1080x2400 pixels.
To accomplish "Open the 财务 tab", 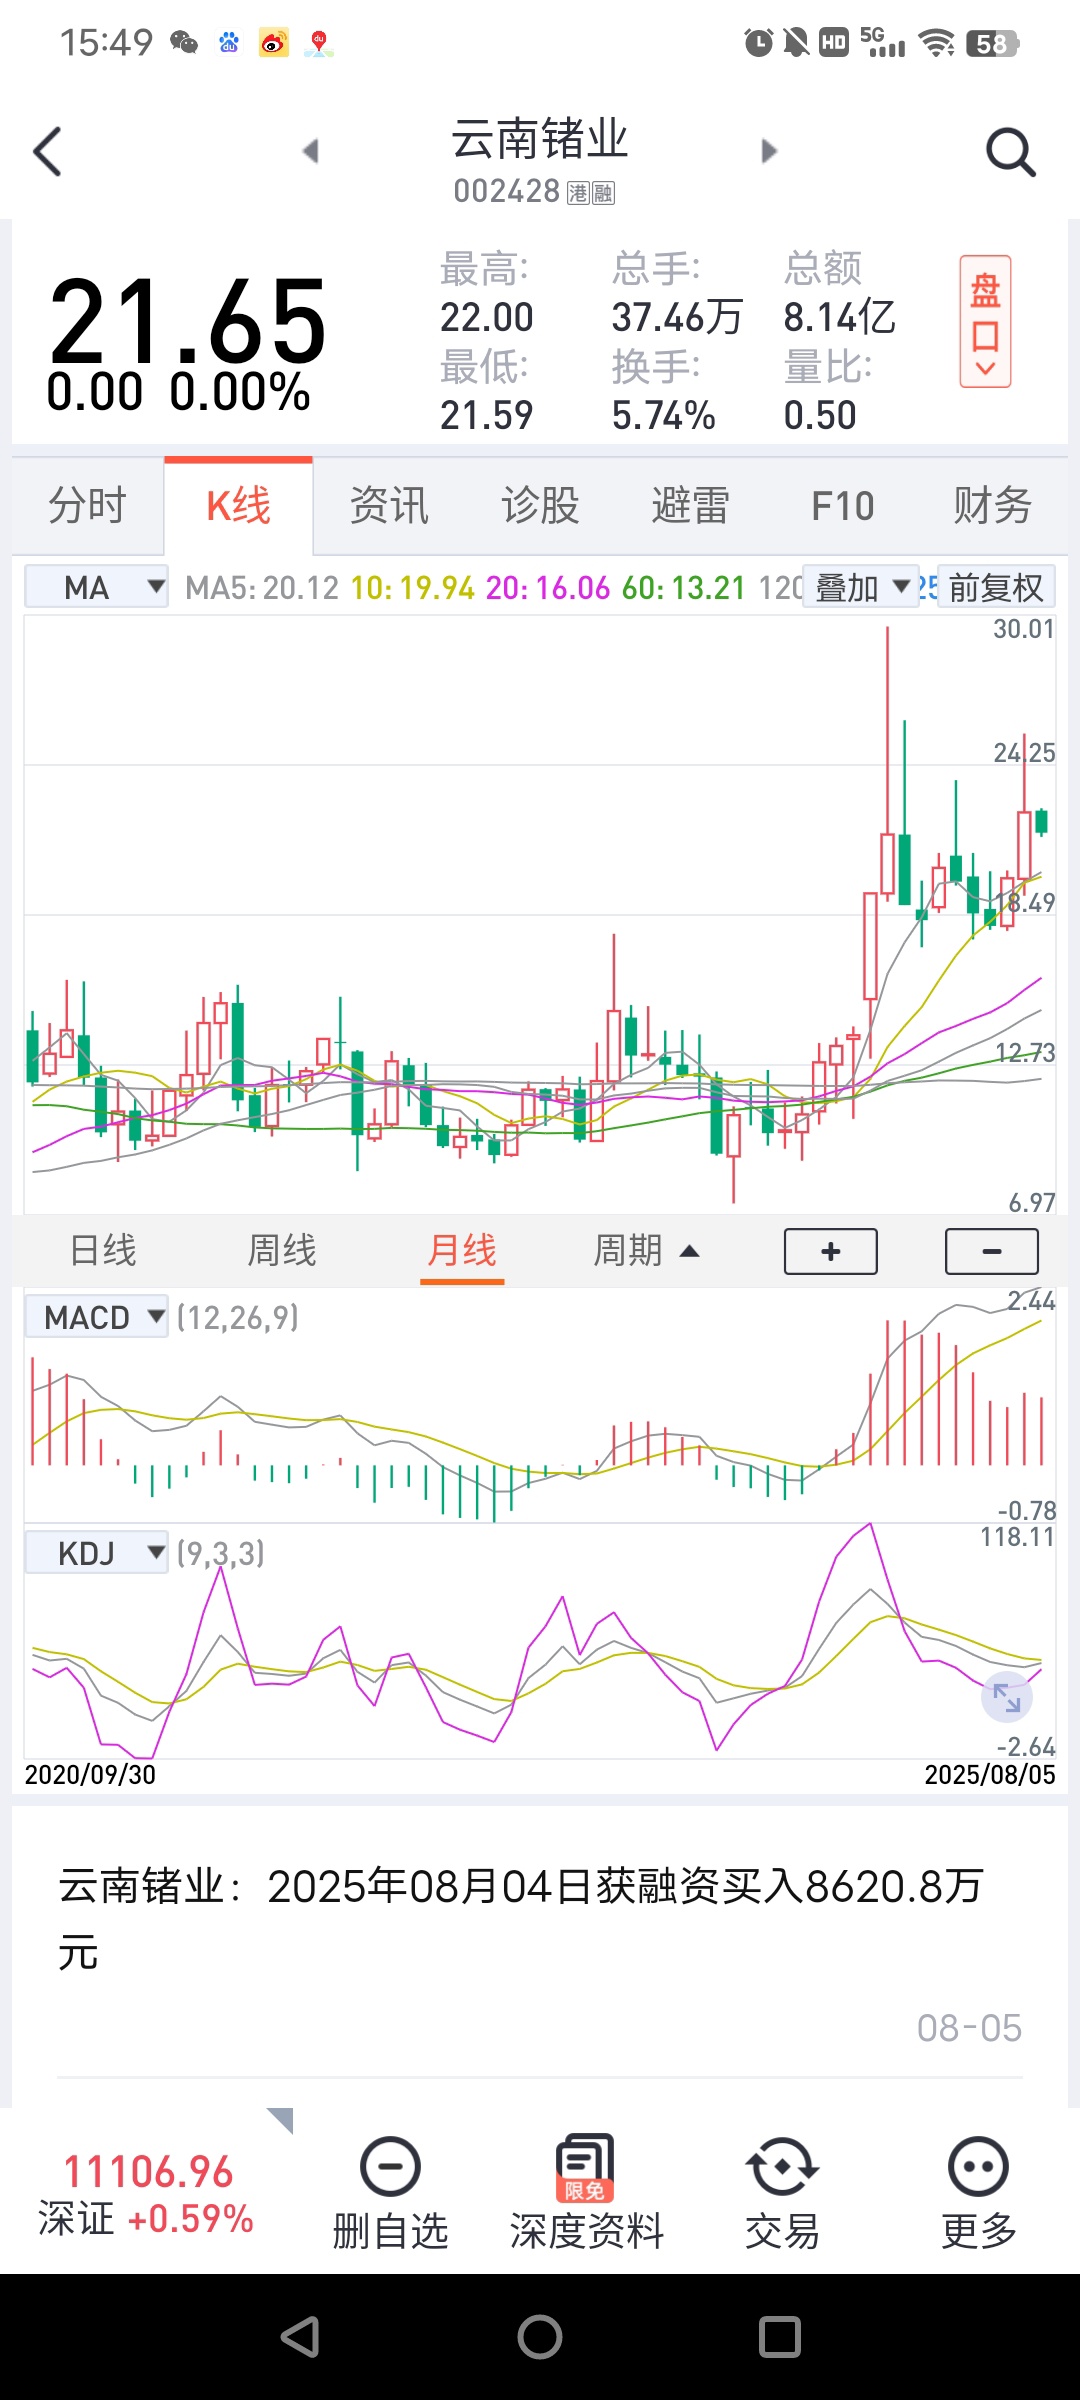I will 992,505.
